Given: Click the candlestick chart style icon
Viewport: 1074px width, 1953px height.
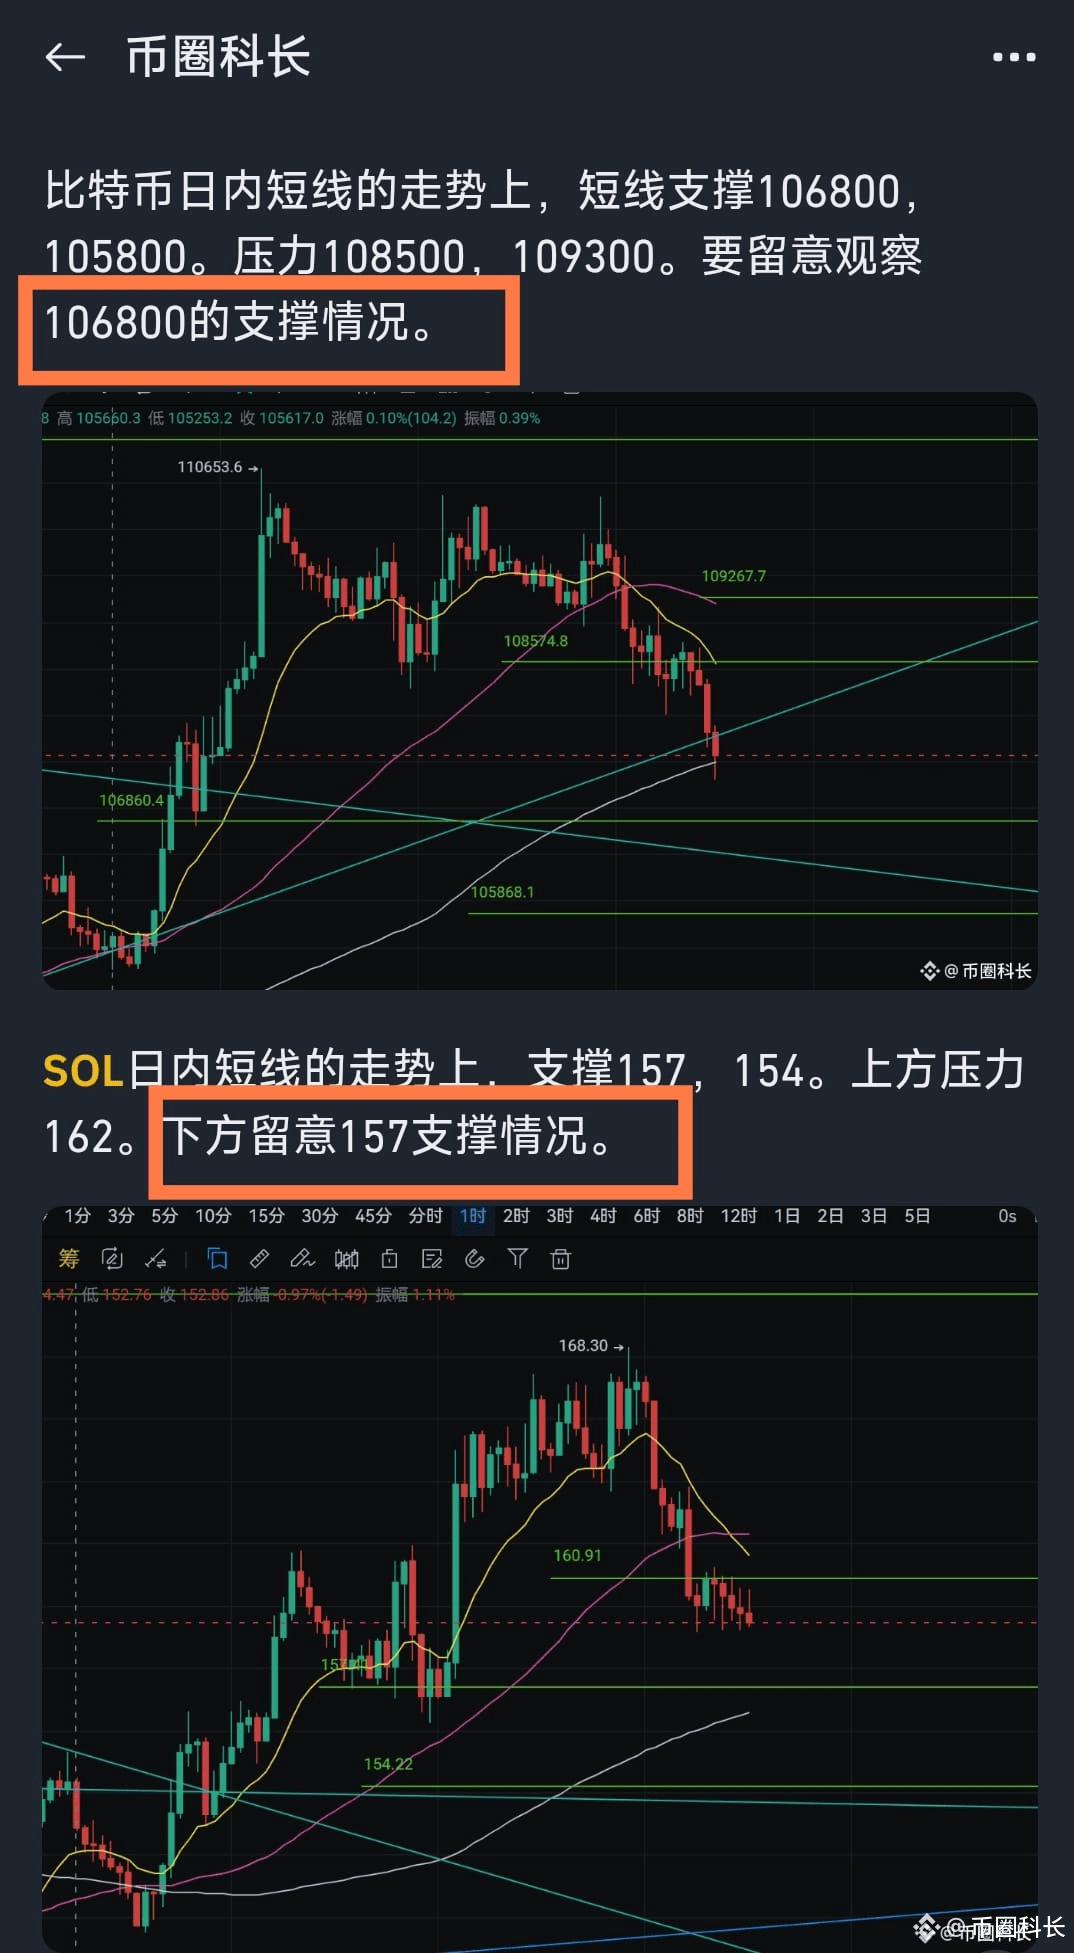Looking at the screenshot, I should [x=346, y=1258].
